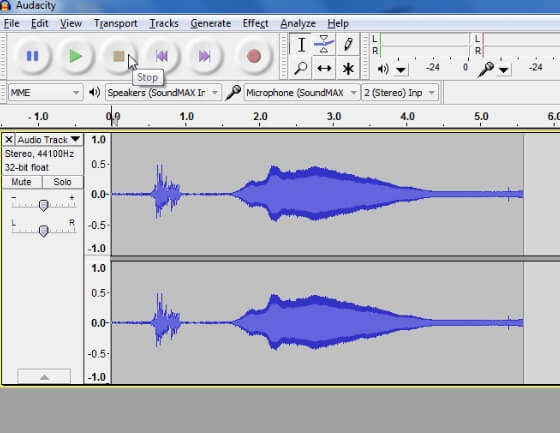Click the playhead marker at 0.0 on ruler
Viewport: 560px width, 433px height.
pyautogui.click(x=114, y=122)
